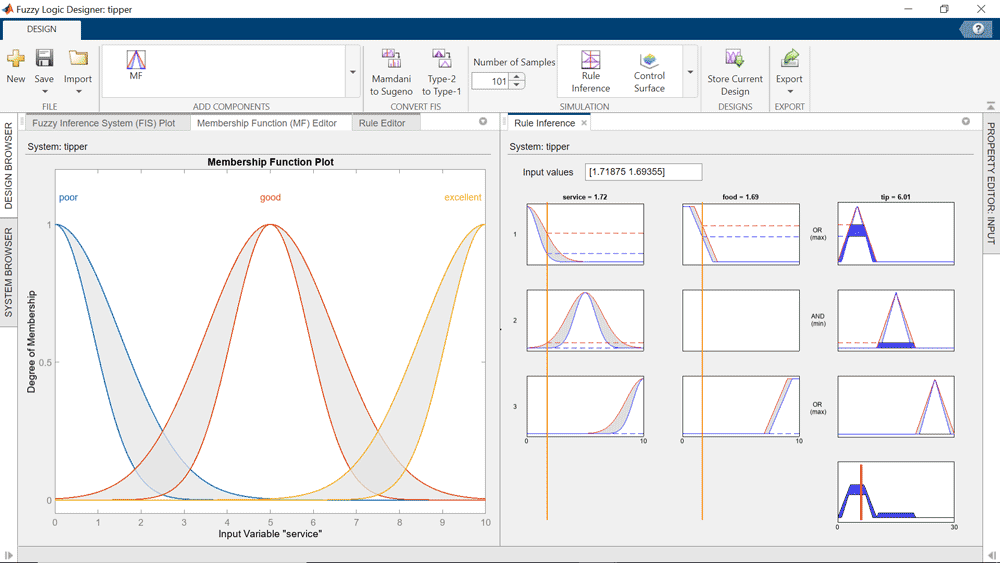The image size is (1000, 563).
Task: Click 'tip = 6.01' heading
Action: (x=895, y=197)
